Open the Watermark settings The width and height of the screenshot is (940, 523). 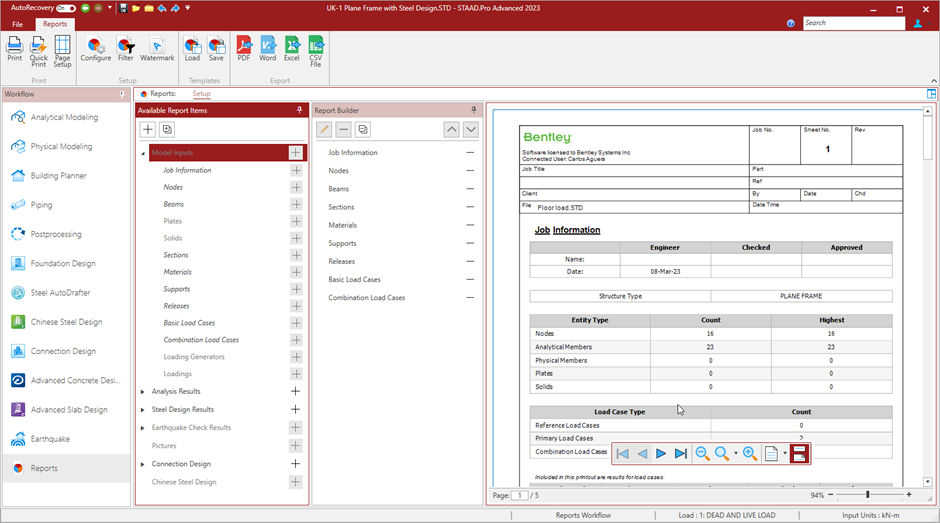pyautogui.click(x=157, y=49)
